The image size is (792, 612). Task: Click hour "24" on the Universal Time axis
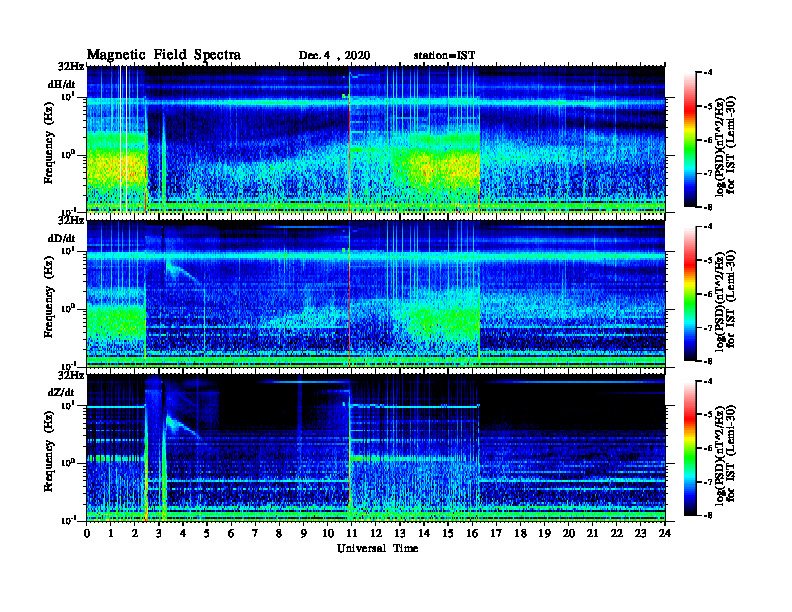pyautogui.click(x=665, y=534)
